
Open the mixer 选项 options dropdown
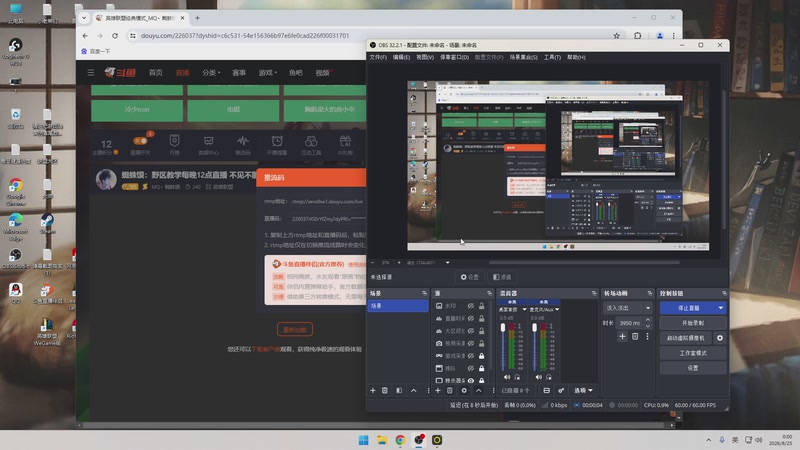pos(583,390)
